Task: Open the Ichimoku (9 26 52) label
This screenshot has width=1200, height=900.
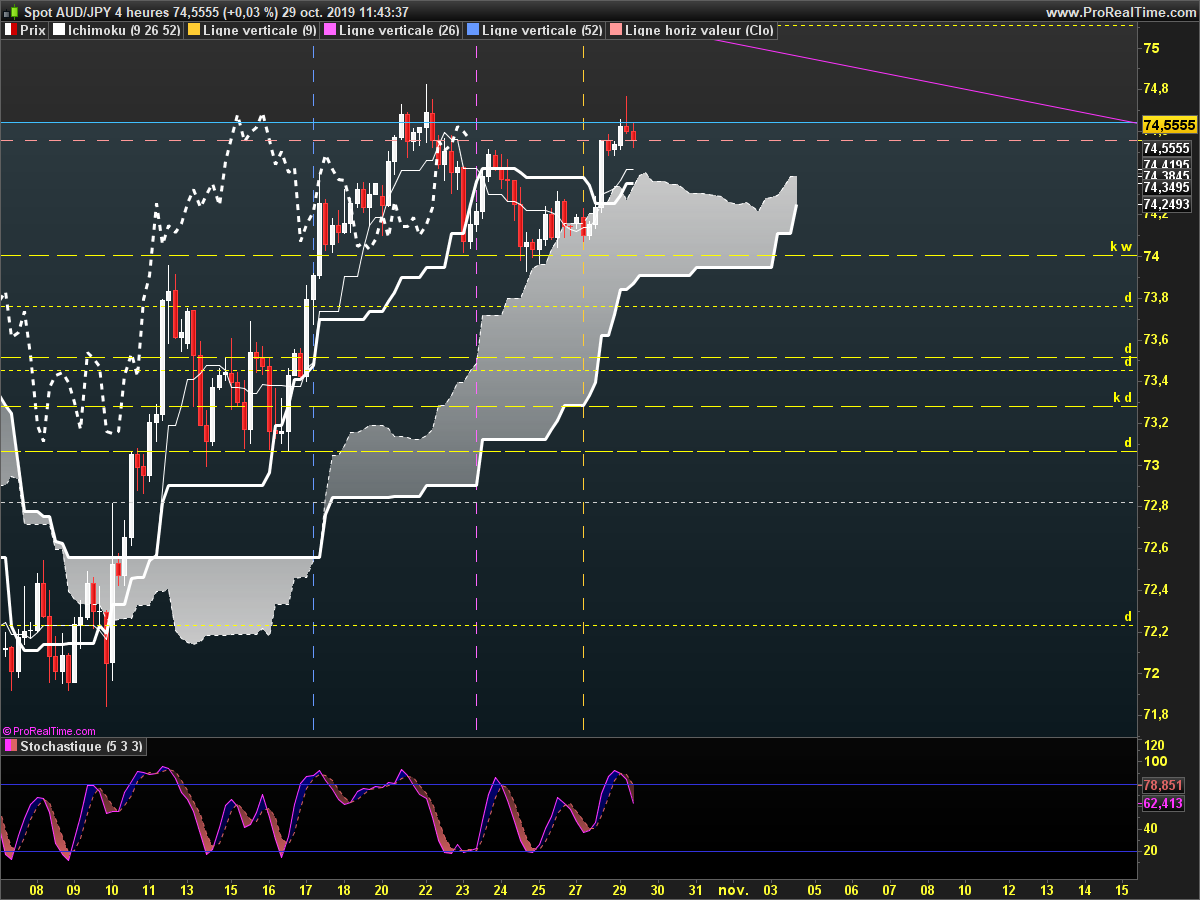Action: tap(123, 31)
